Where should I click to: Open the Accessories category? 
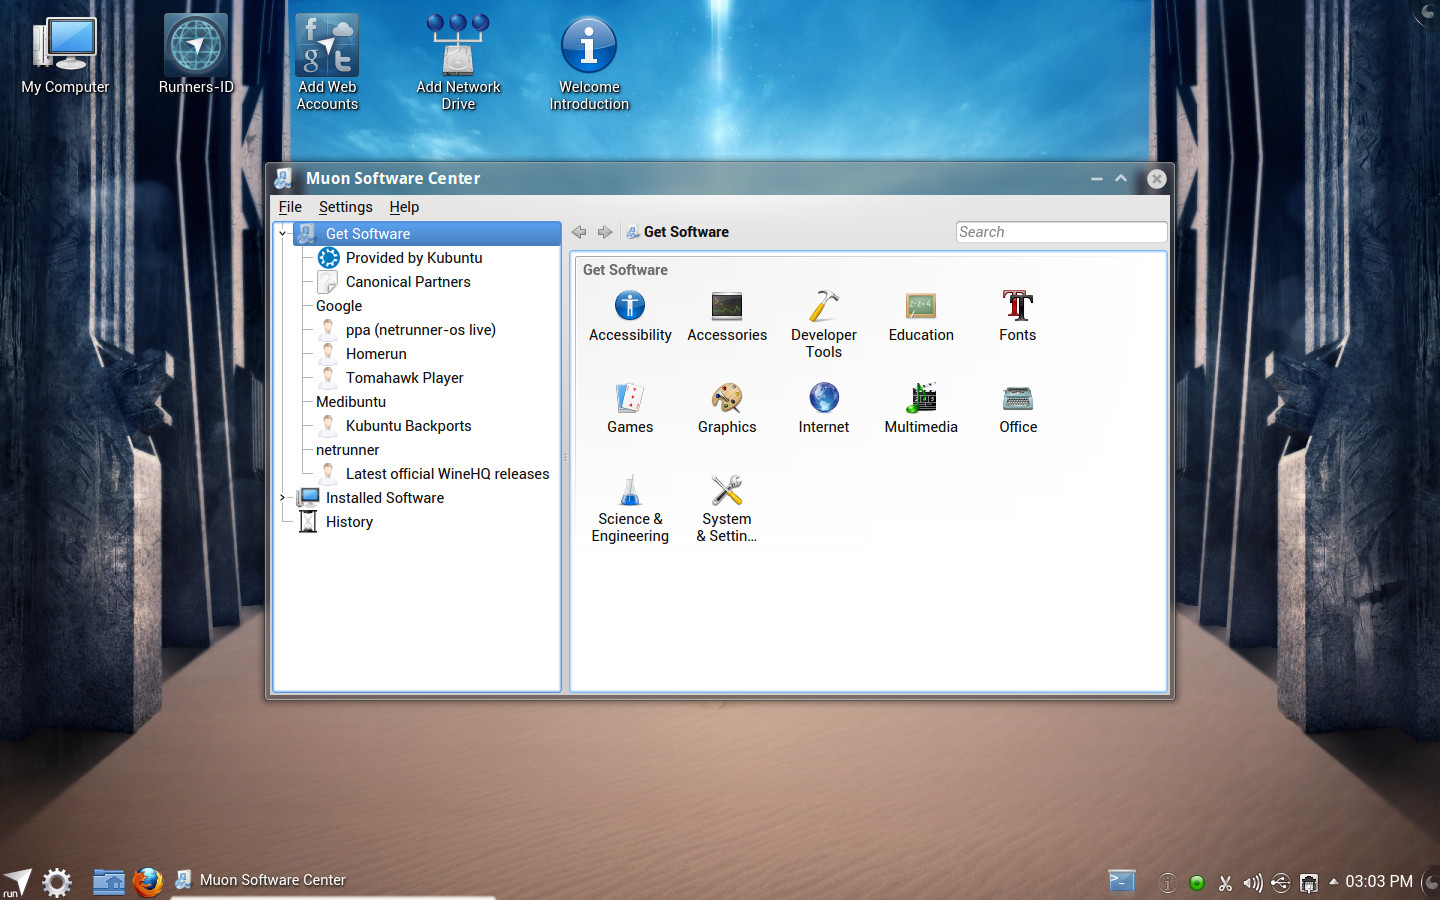(727, 316)
